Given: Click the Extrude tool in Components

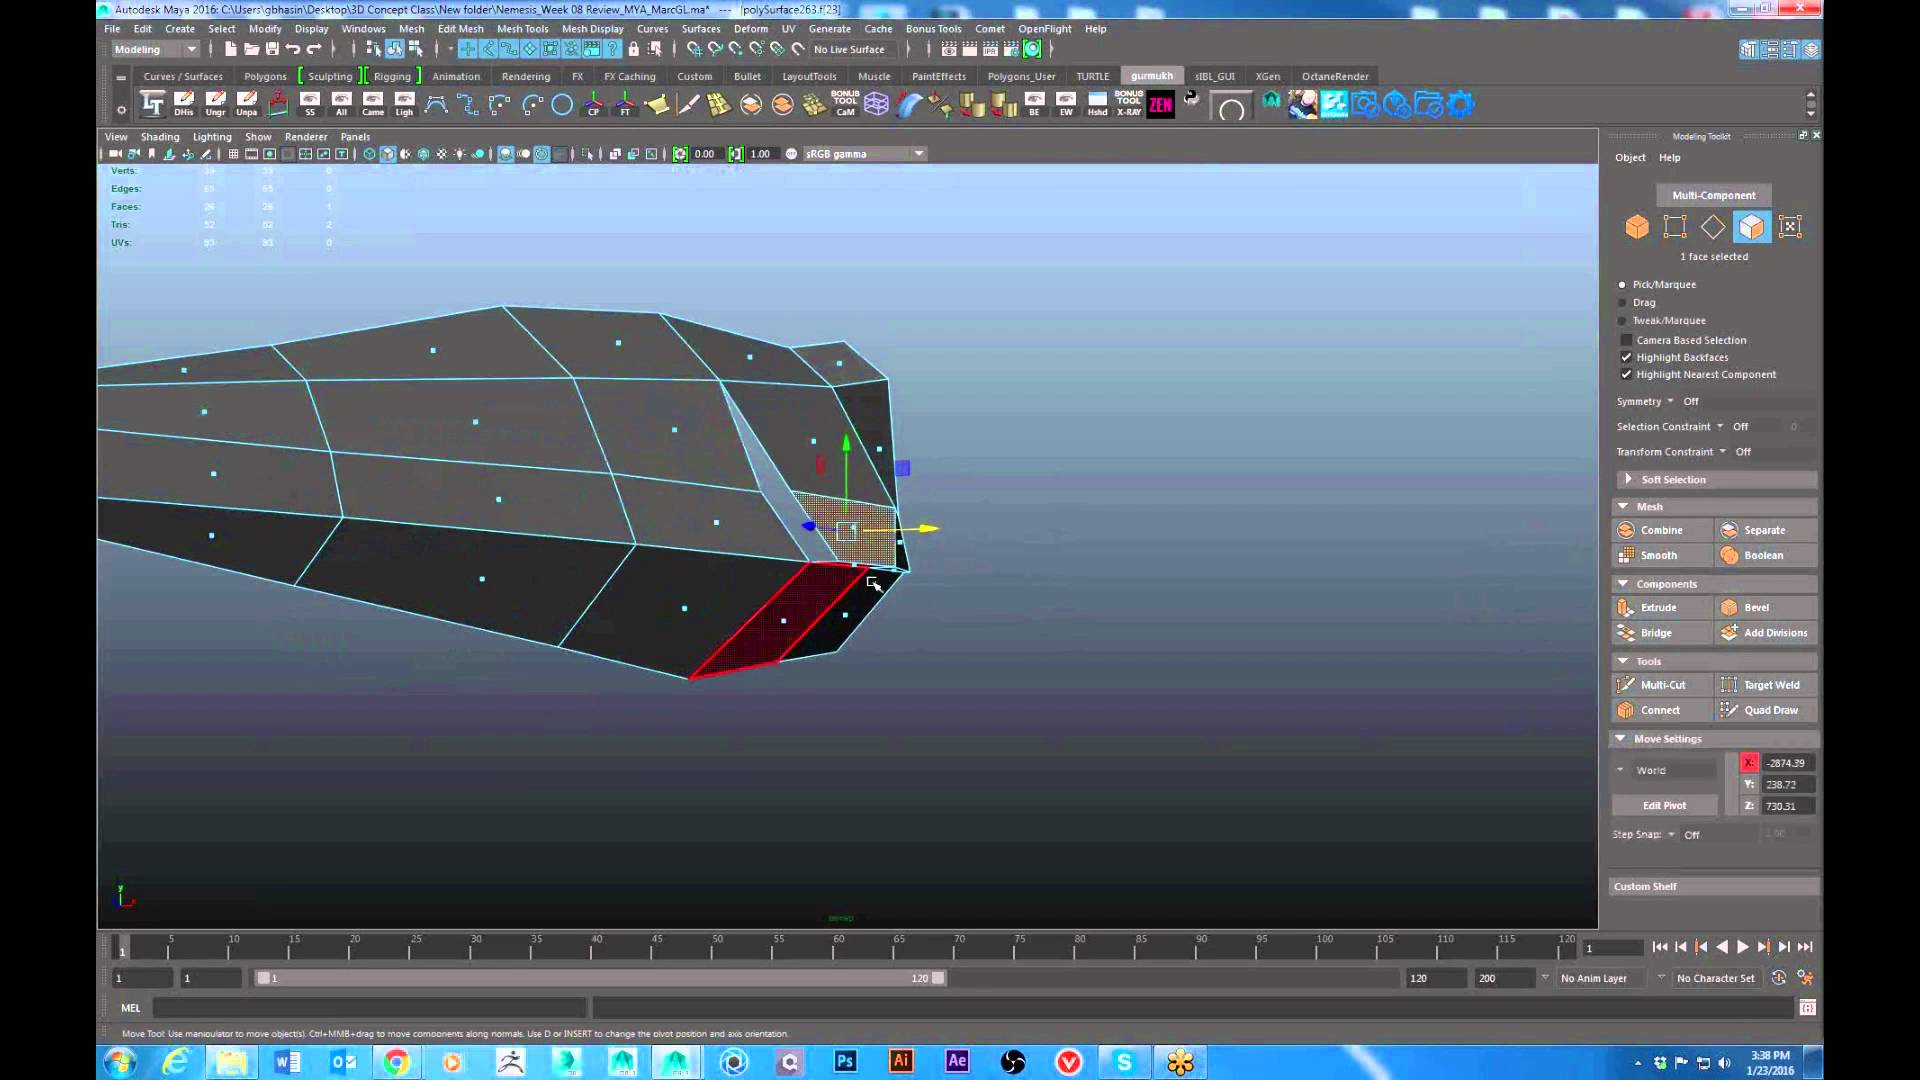Looking at the screenshot, I should tap(1657, 607).
